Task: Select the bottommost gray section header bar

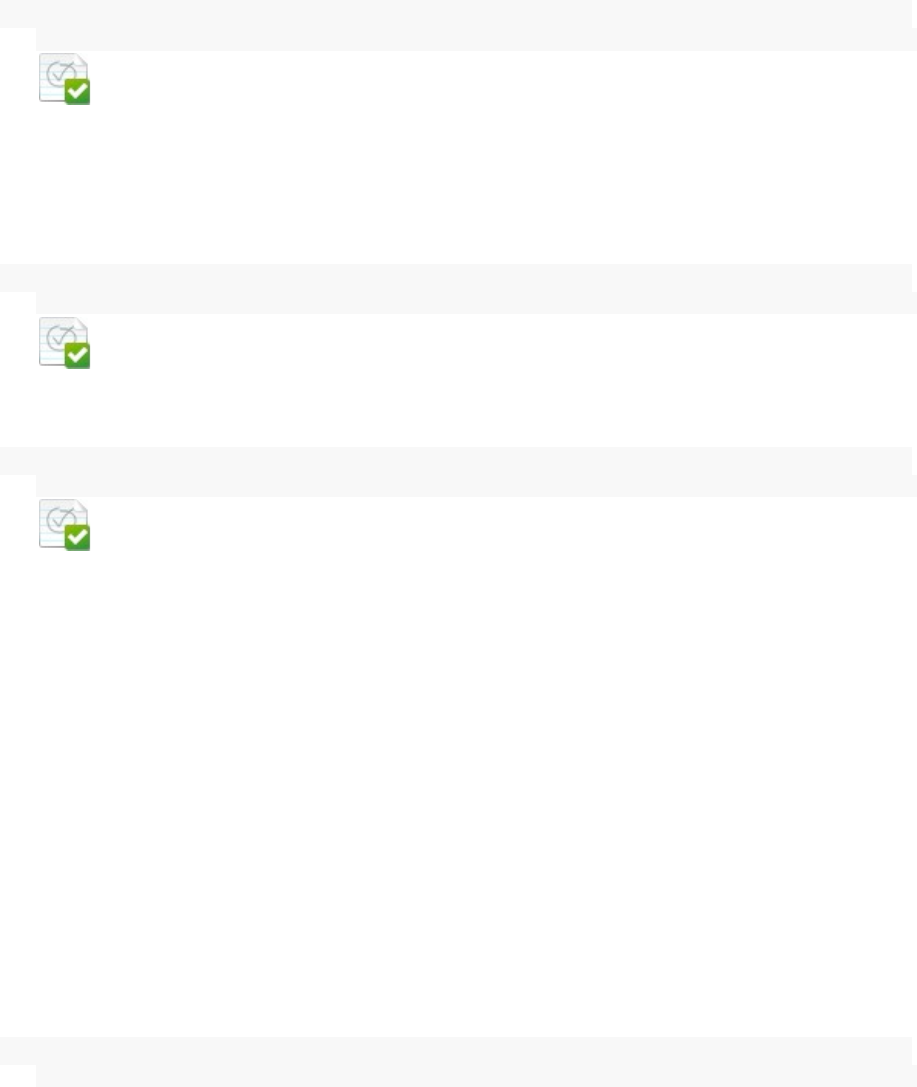Action: tap(456, 1051)
